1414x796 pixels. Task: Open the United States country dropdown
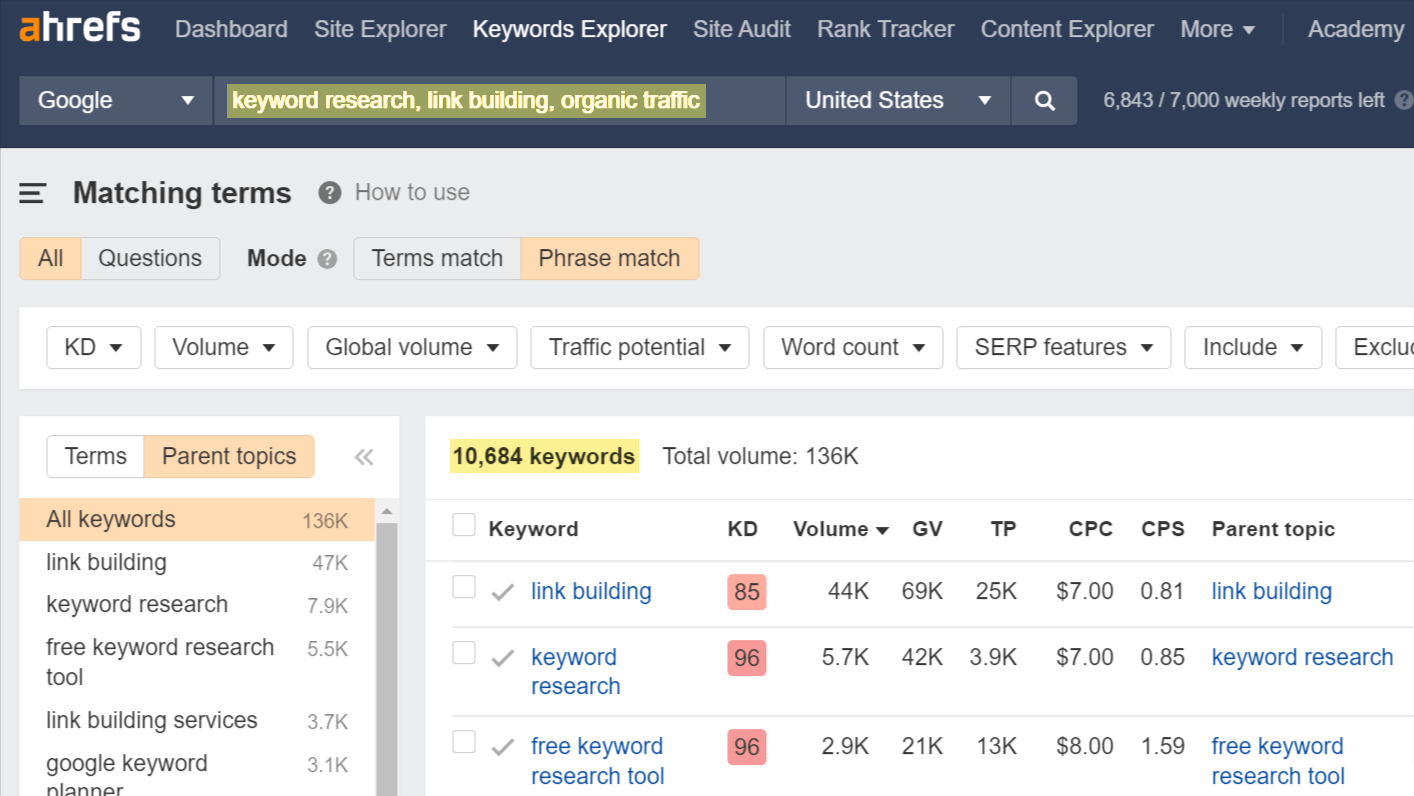click(896, 100)
